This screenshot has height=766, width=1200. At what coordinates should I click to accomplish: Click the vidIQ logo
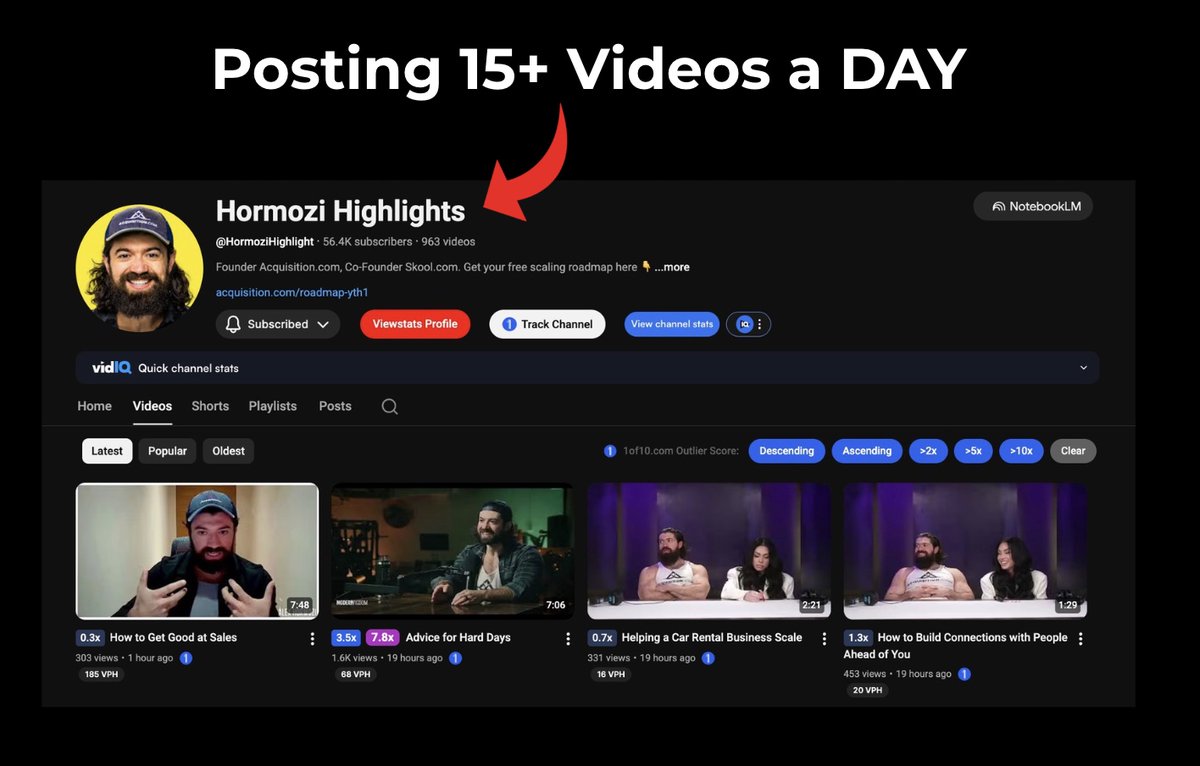111,367
